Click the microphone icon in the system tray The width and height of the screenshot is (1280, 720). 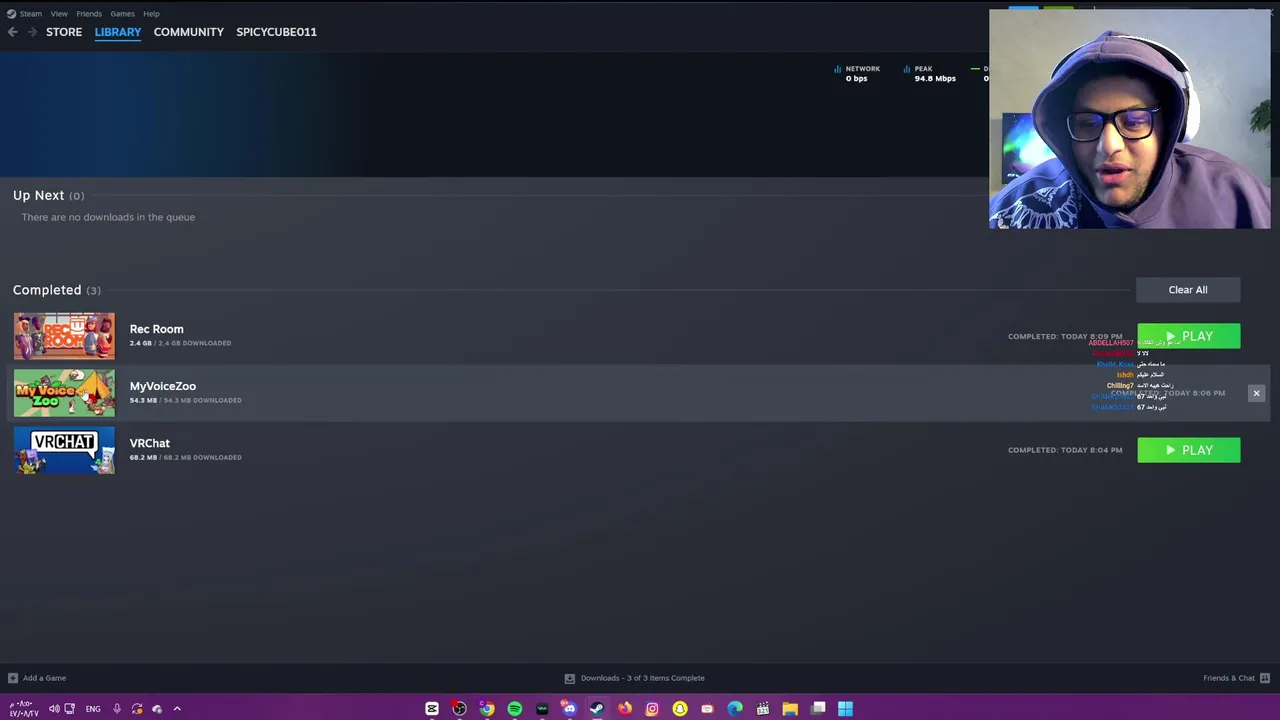[x=117, y=709]
